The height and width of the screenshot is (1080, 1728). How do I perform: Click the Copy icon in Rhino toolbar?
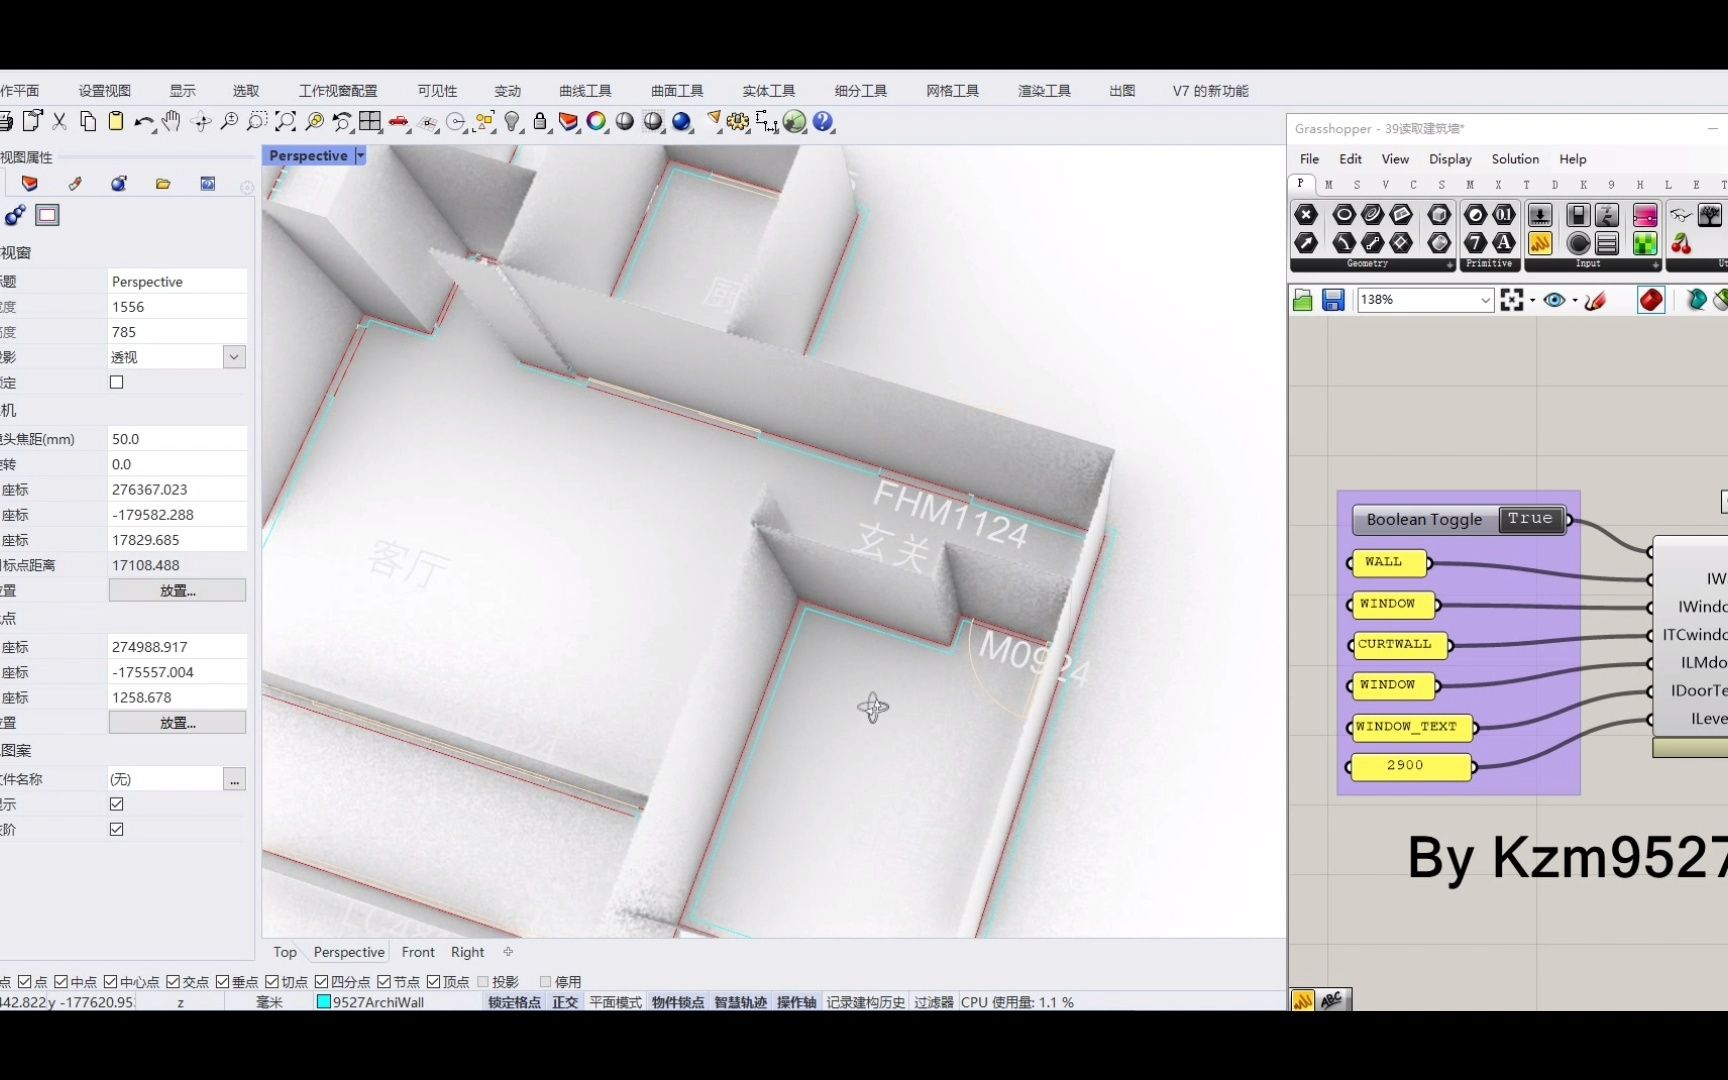pyautogui.click(x=88, y=121)
